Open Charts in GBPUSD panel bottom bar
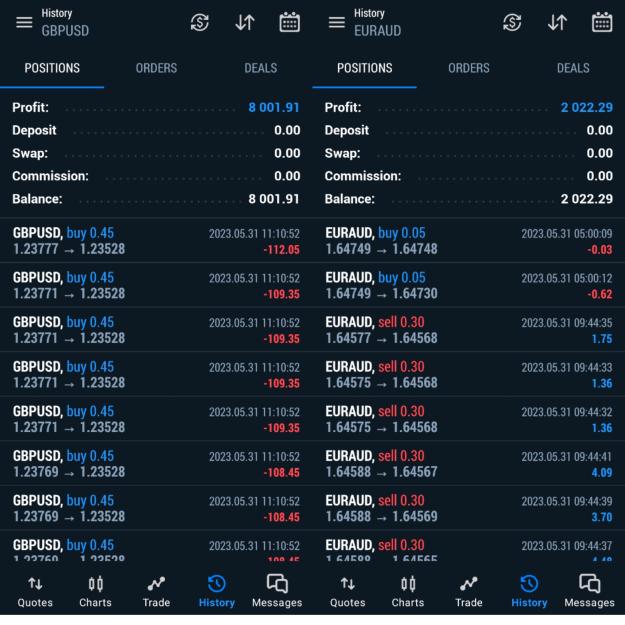 [x=95, y=592]
